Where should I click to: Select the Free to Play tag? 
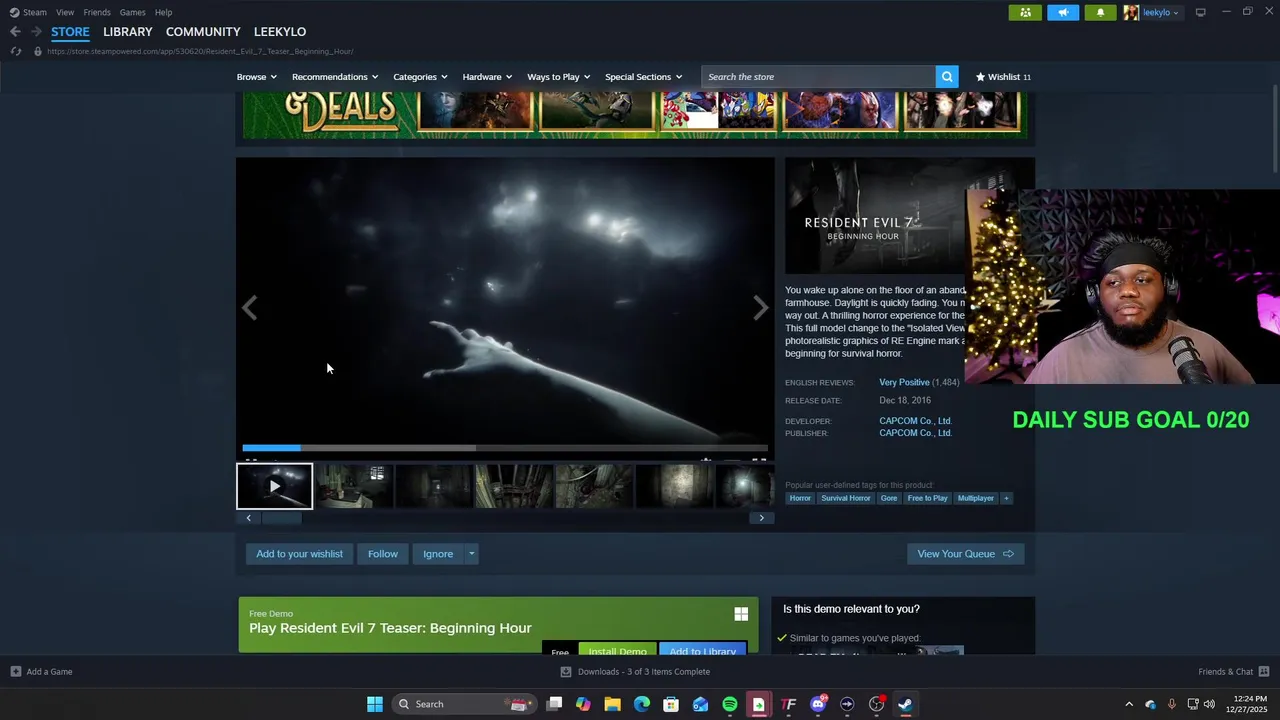click(x=927, y=498)
